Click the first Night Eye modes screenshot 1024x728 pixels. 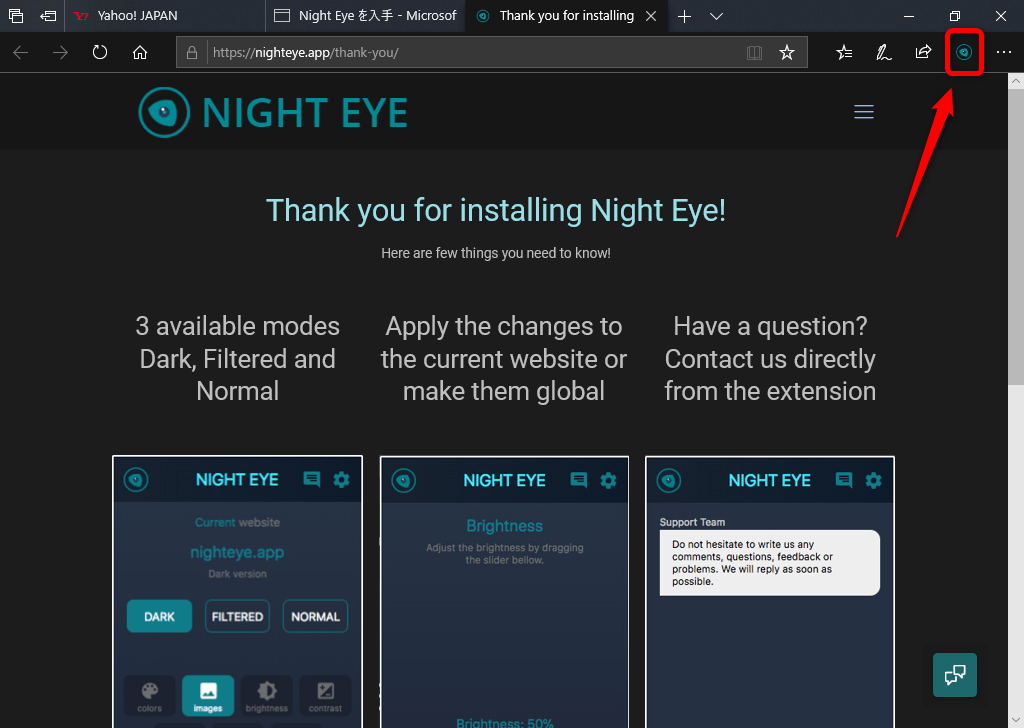click(x=237, y=591)
